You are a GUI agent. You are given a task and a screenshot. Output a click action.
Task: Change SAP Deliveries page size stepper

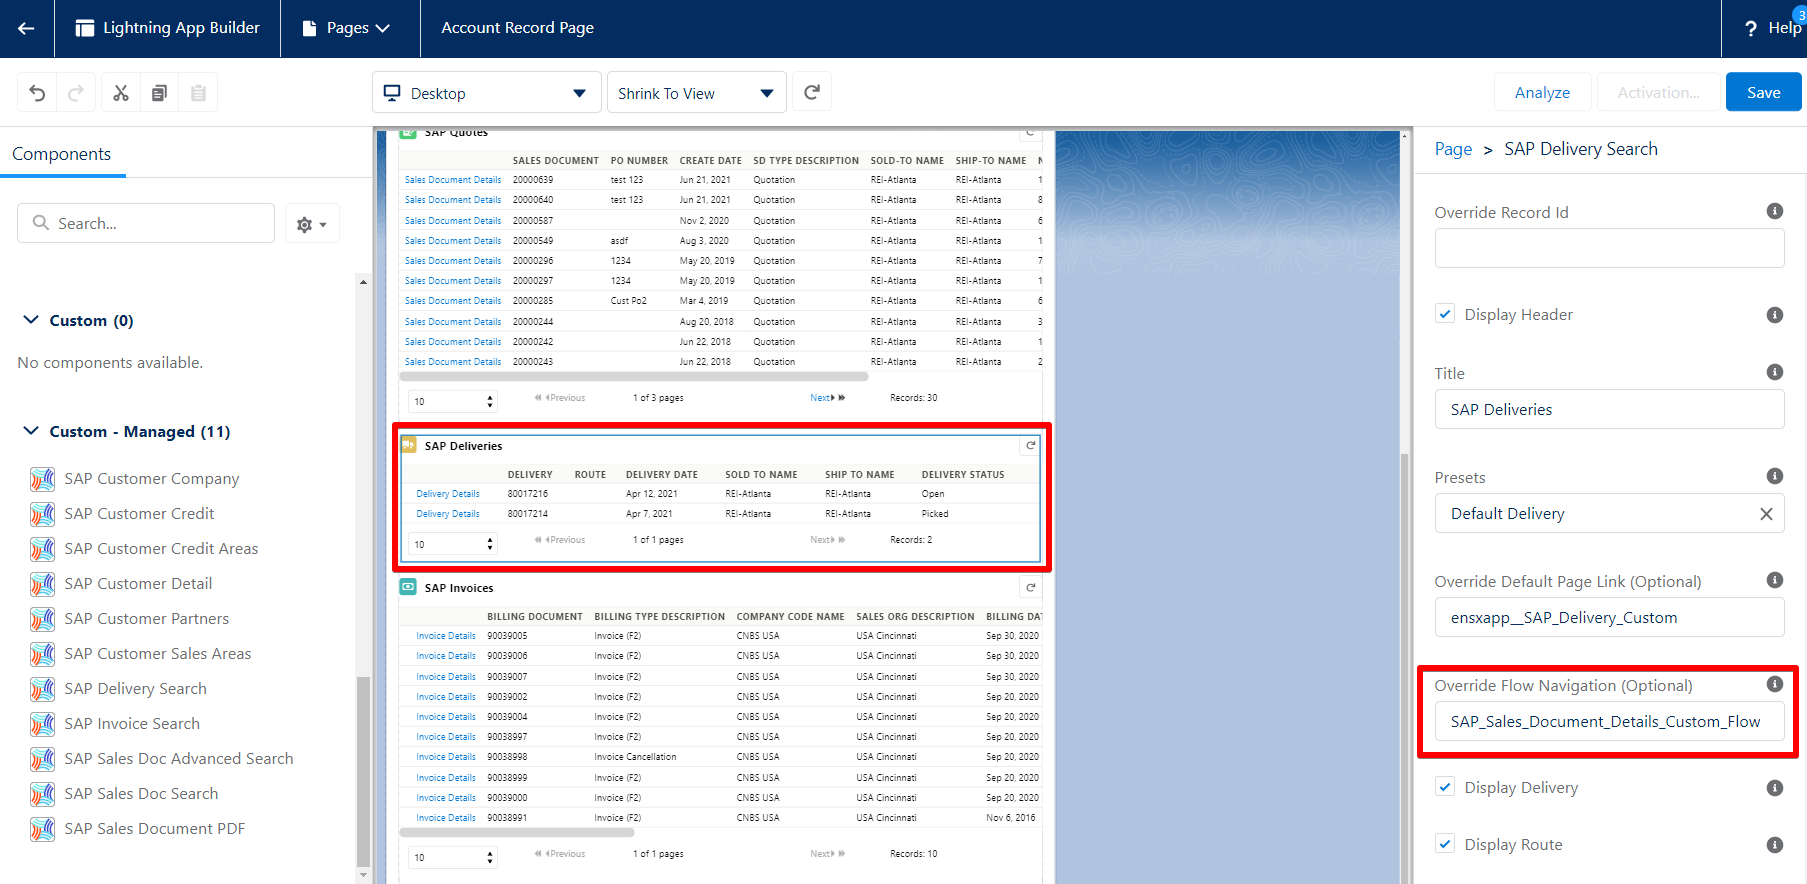490,544
